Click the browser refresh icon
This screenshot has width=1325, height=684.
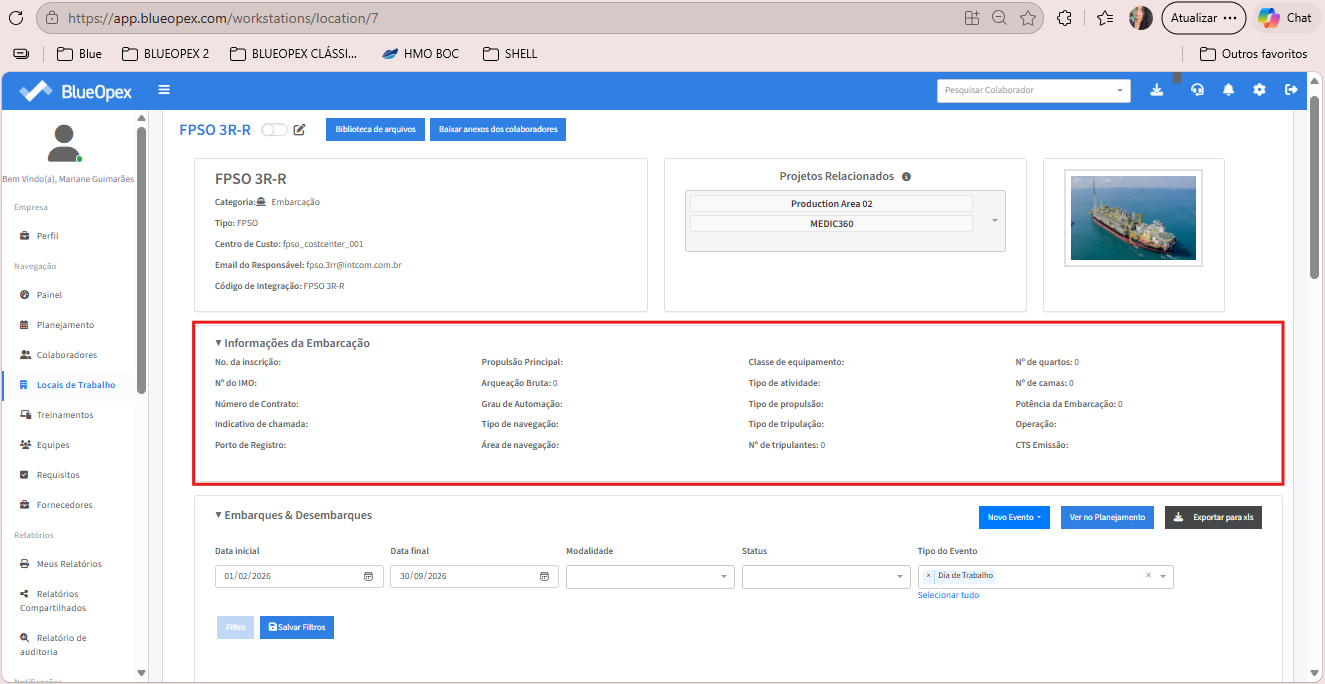[15, 18]
